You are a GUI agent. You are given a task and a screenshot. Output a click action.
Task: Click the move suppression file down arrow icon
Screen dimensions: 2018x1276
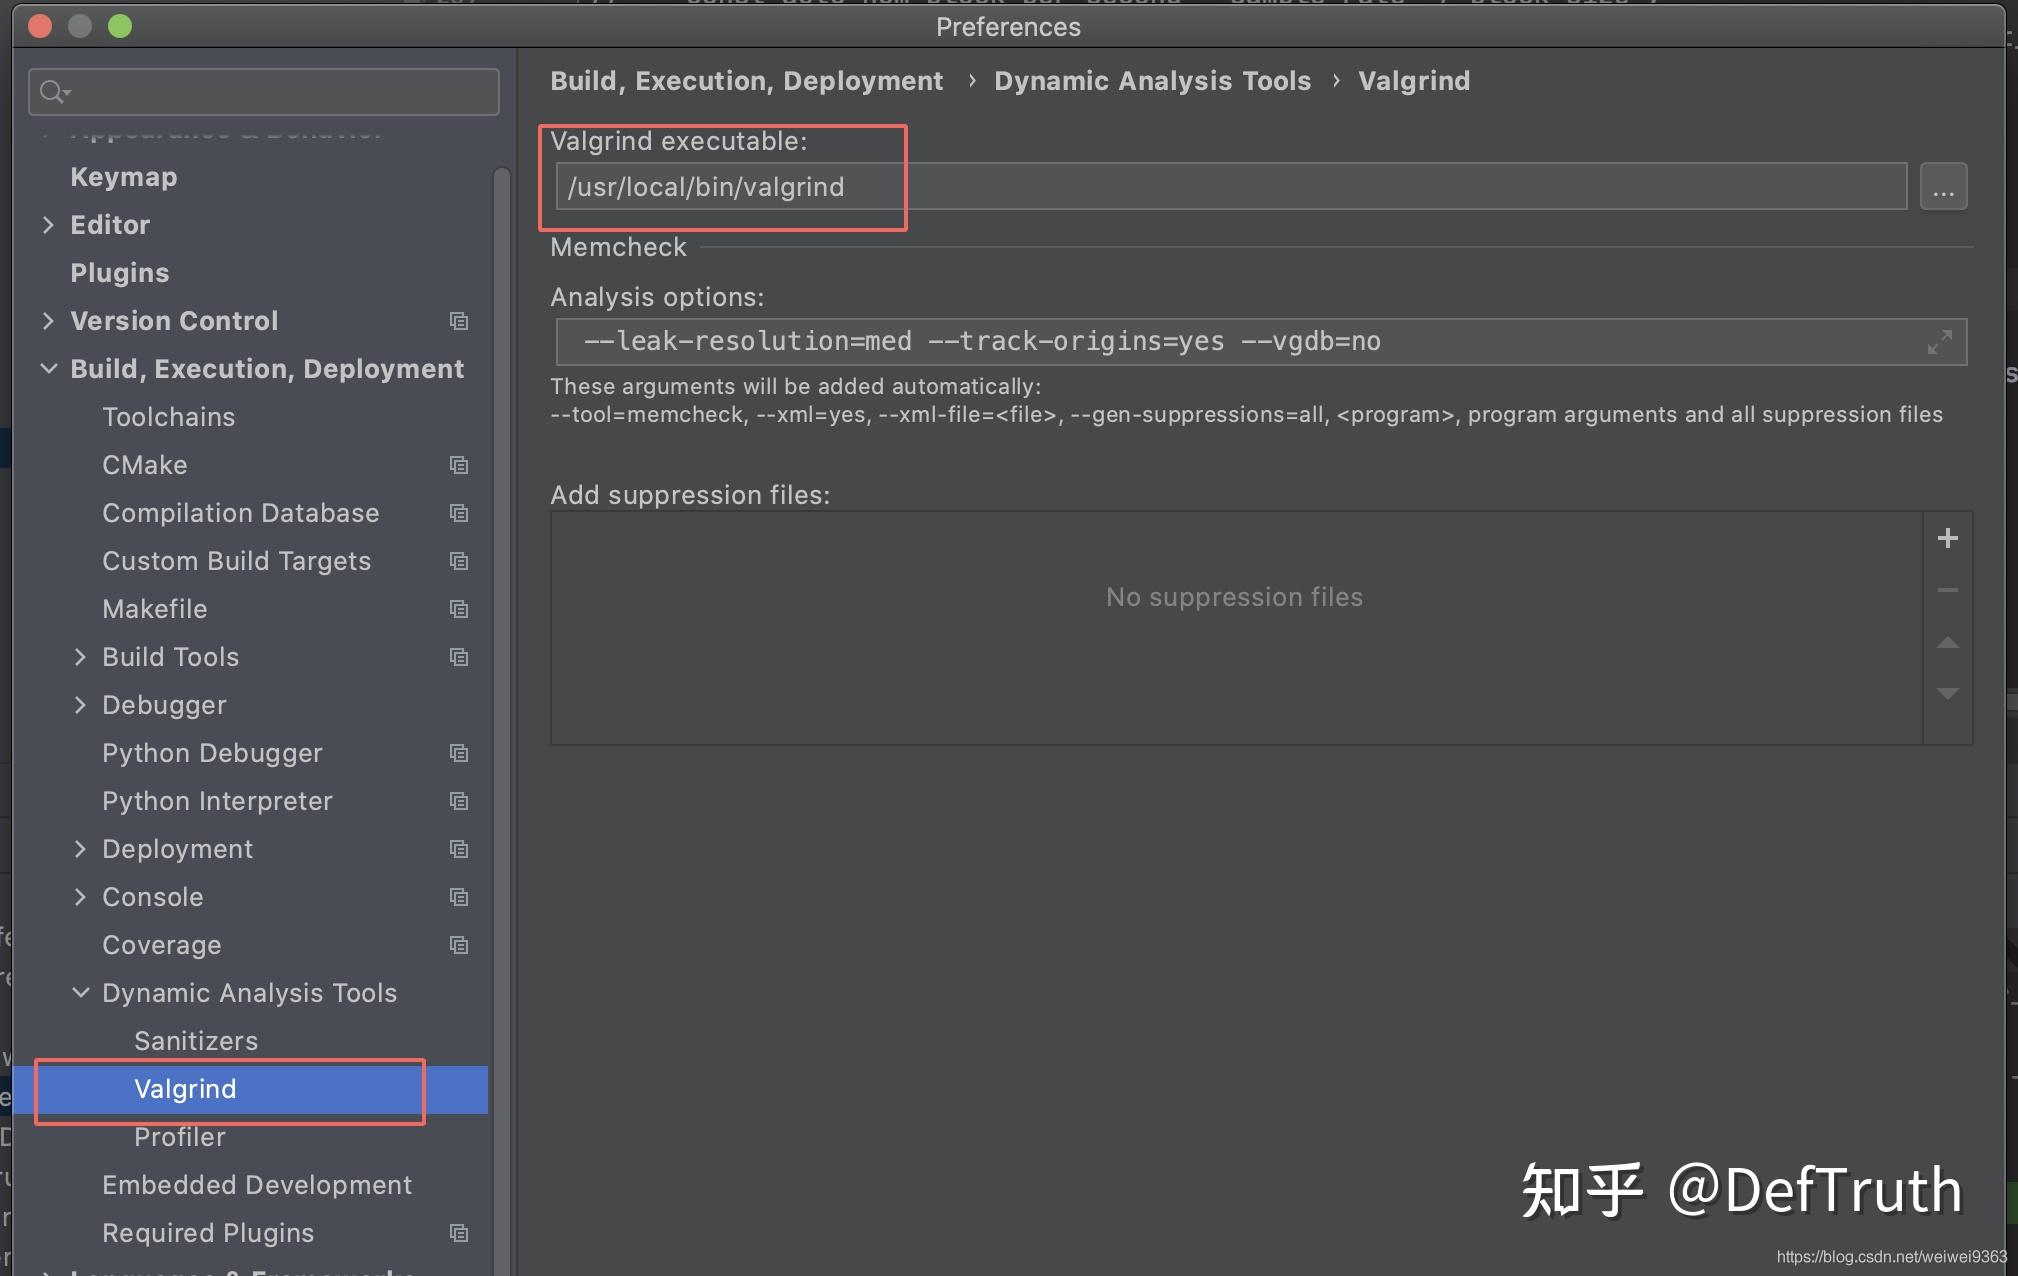[x=1948, y=693]
